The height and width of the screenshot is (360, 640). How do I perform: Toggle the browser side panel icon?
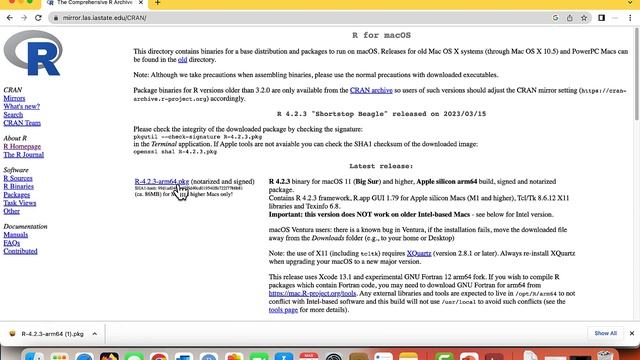click(601, 18)
